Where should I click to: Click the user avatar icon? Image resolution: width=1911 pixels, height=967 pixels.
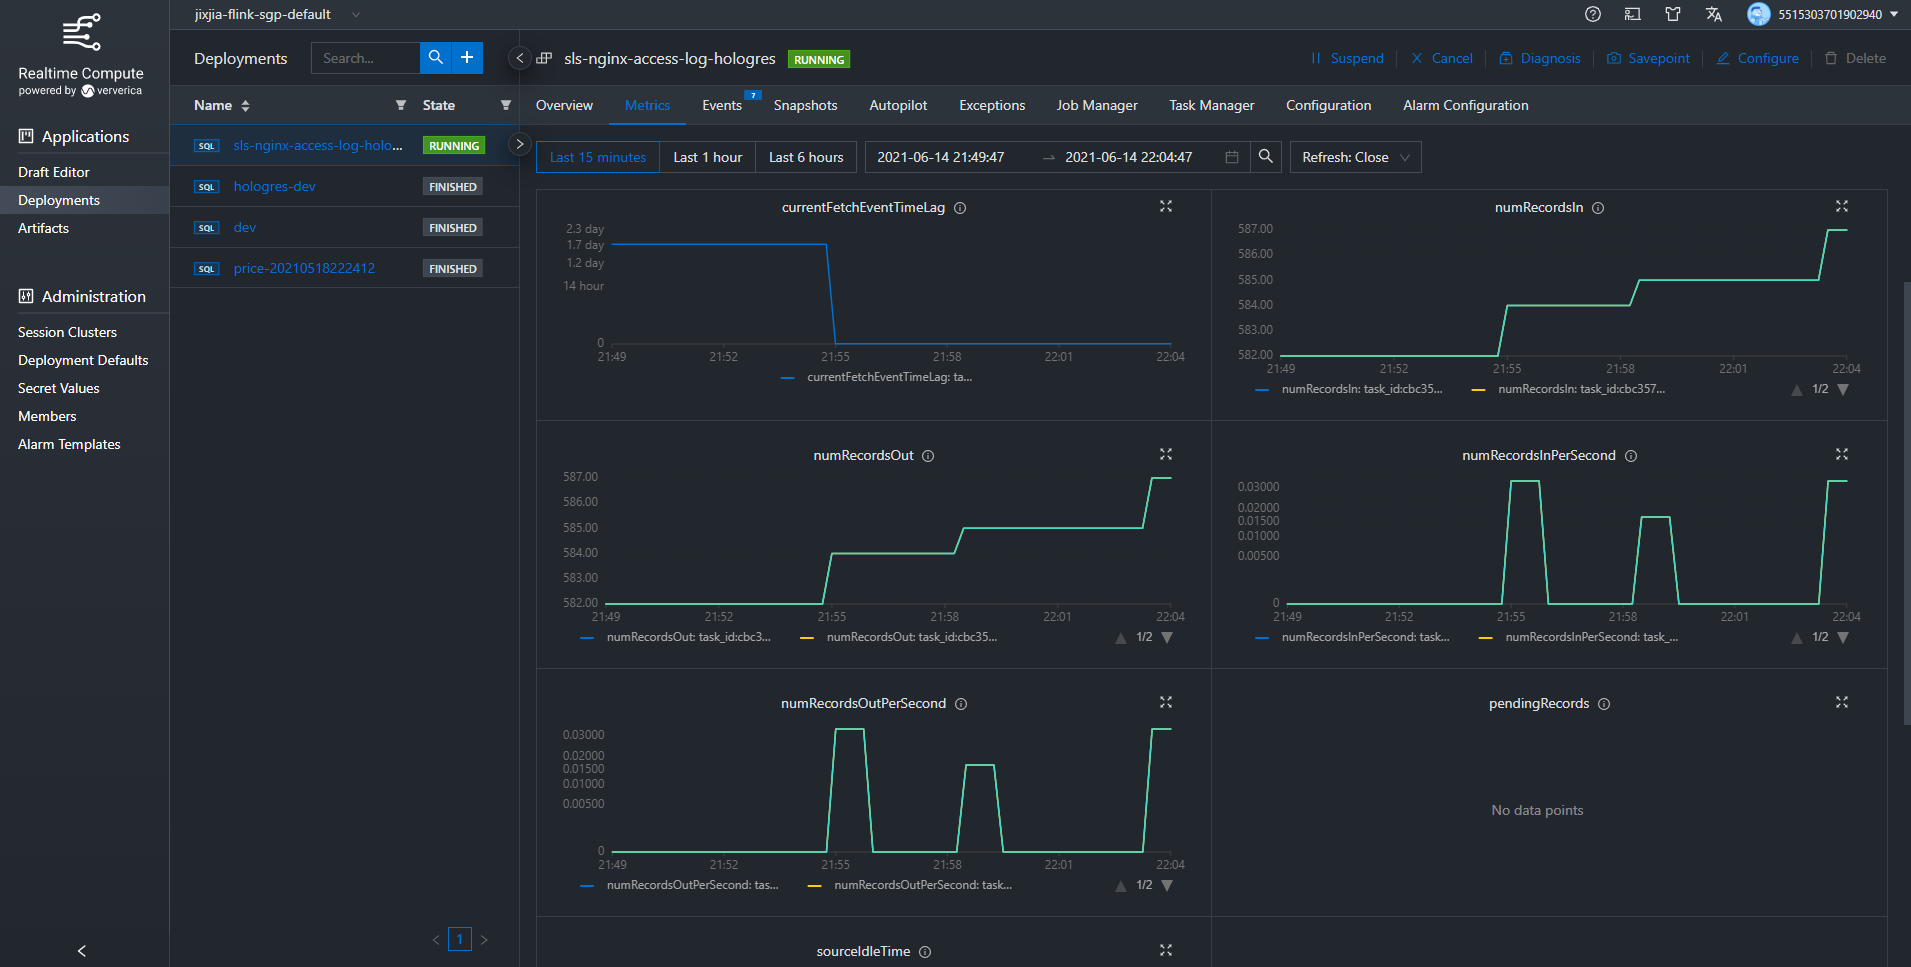1759,14
